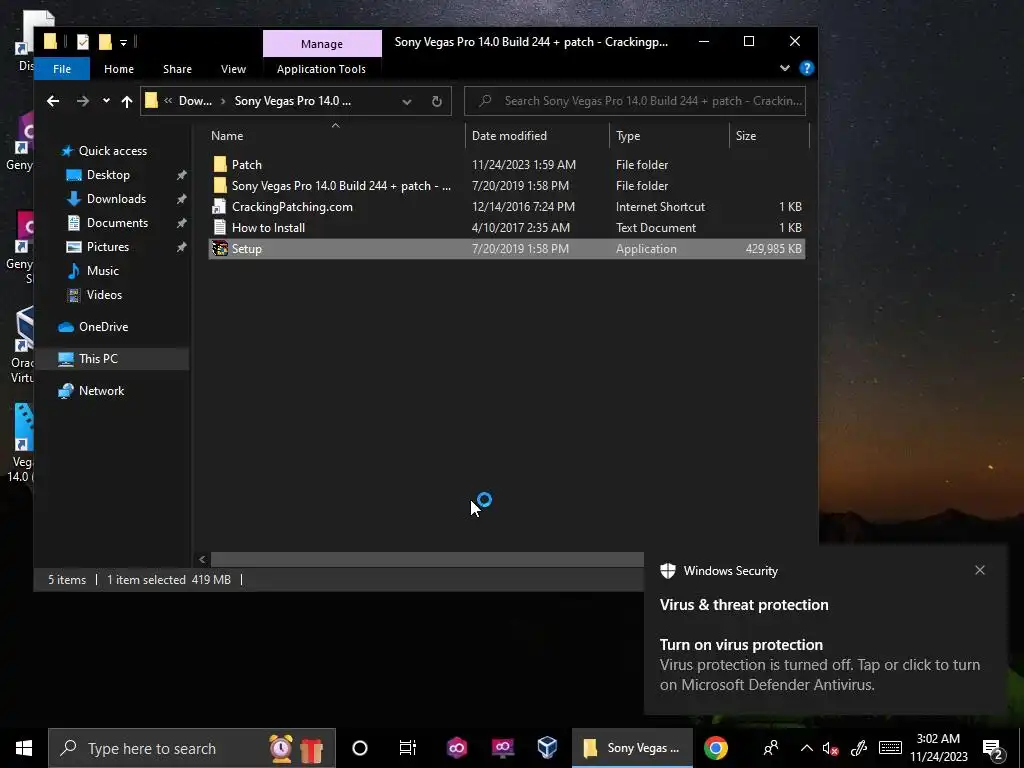This screenshot has width=1024, height=768.
Task: Open Windows Ink Workspace pen icon
Action: pyautogui.click(x=859, y=748)
